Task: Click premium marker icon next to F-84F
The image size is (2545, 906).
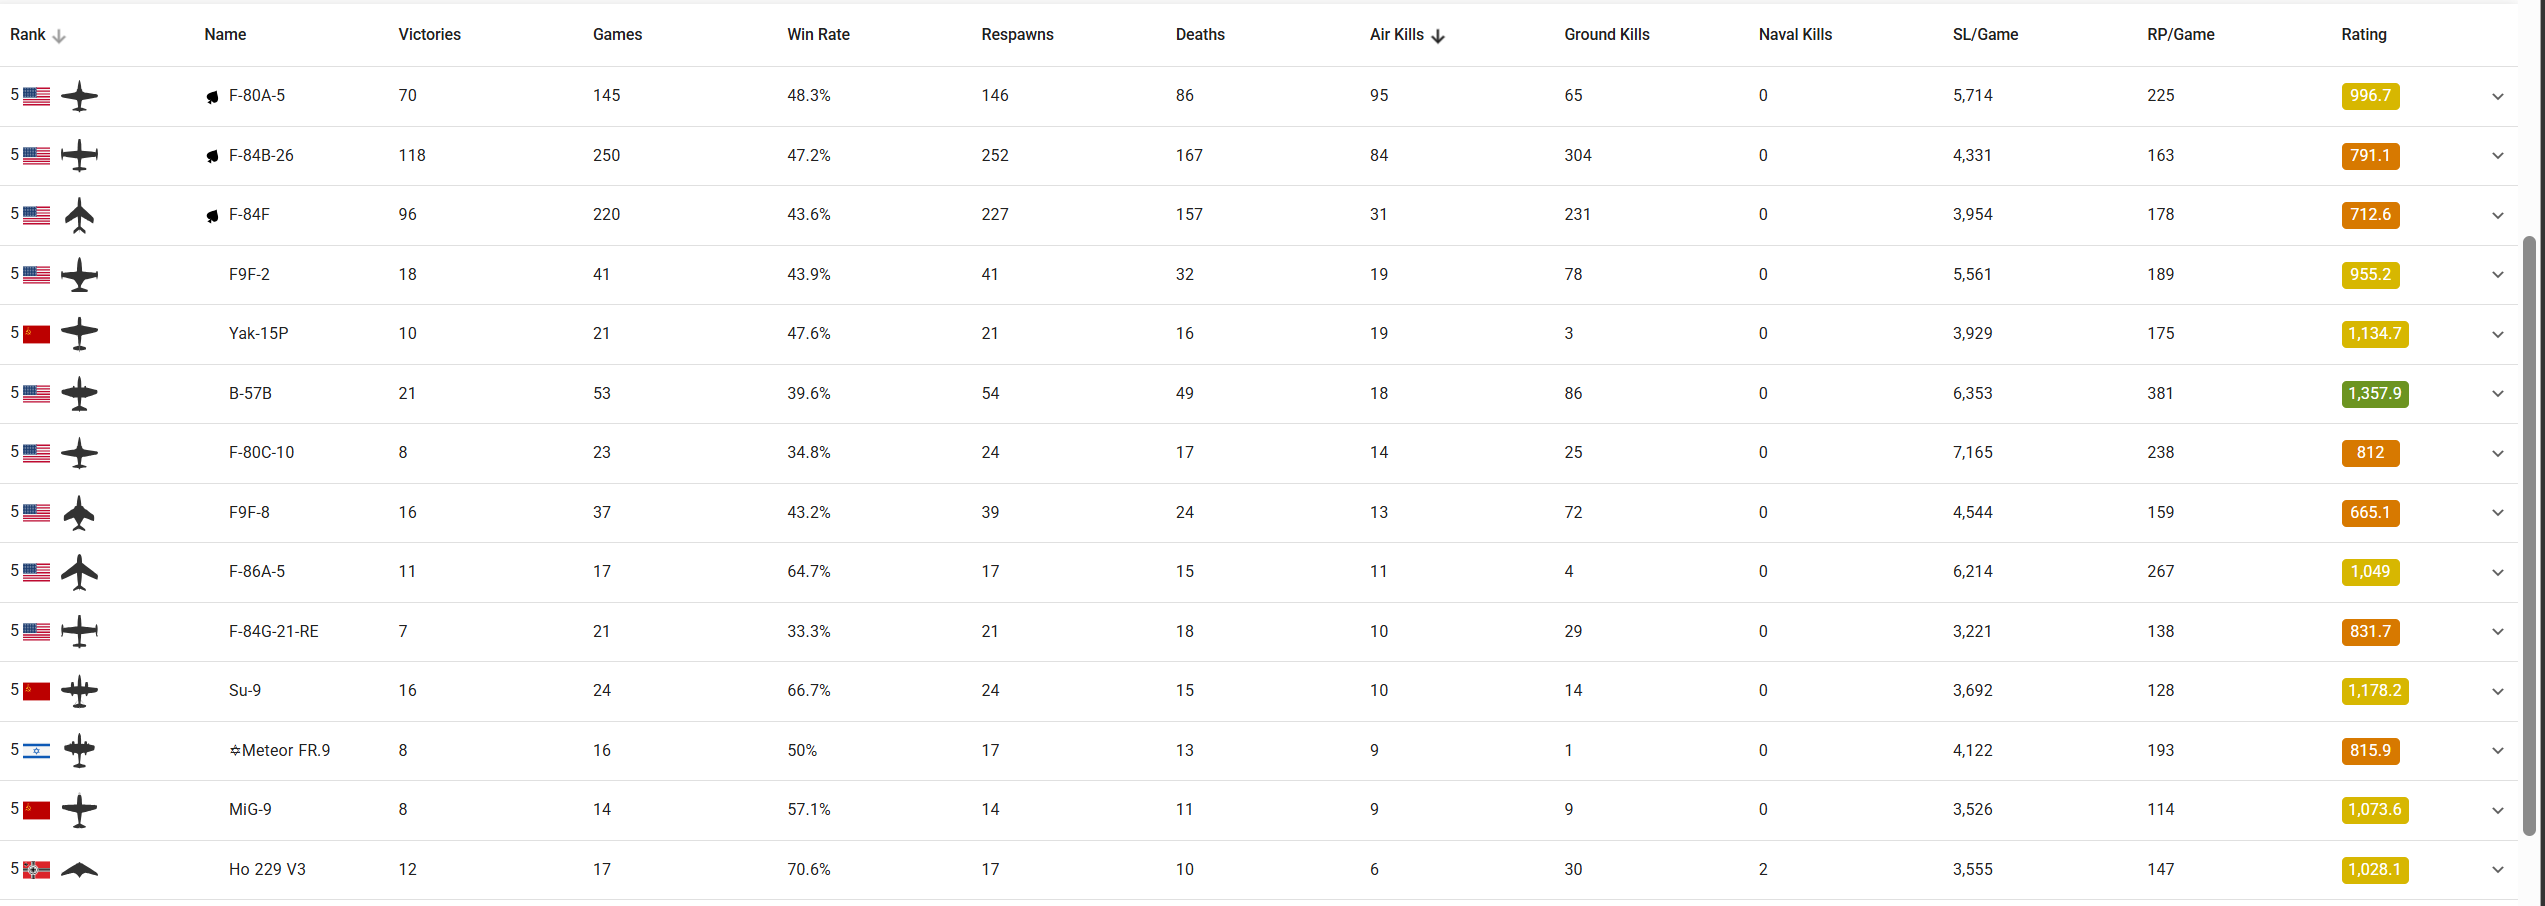Action: coord(212,216)
